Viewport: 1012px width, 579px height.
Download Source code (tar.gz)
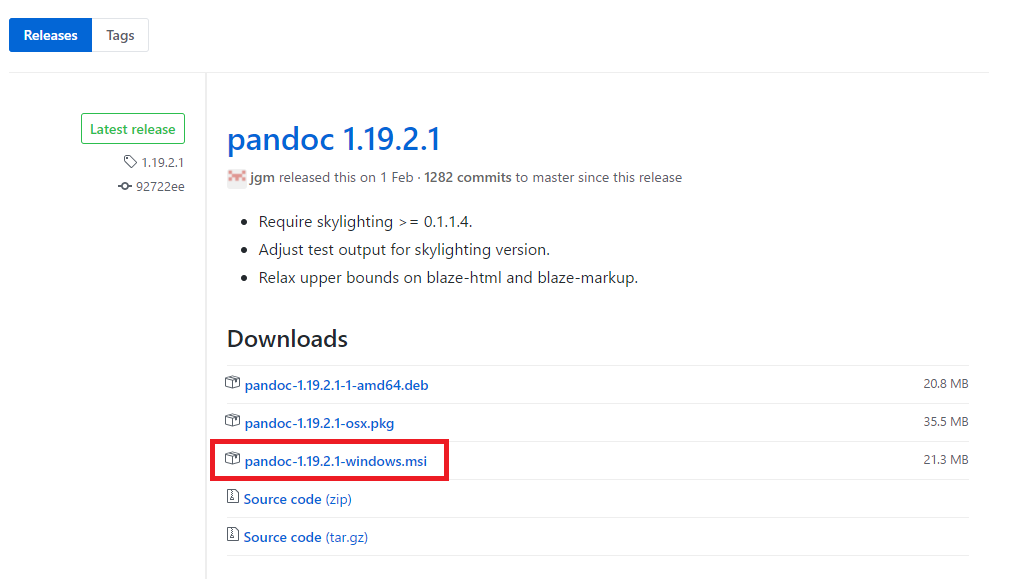point(306,537)
